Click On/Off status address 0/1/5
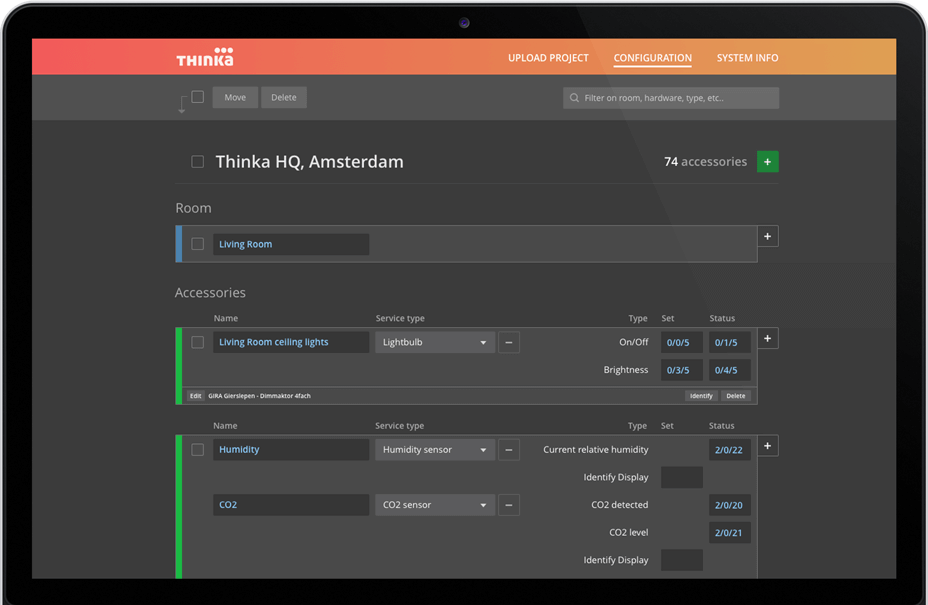 click(730, 342)
